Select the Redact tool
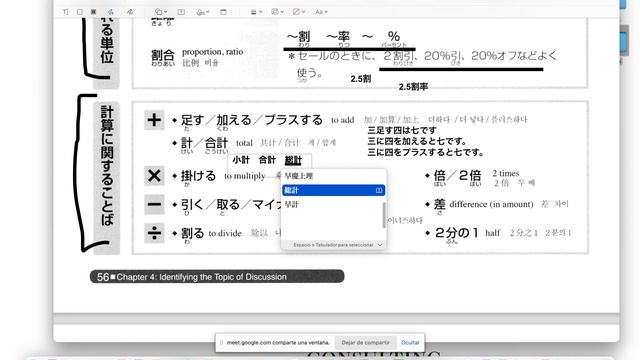Viewport: 640px width, 360px height. click(93, 12)
